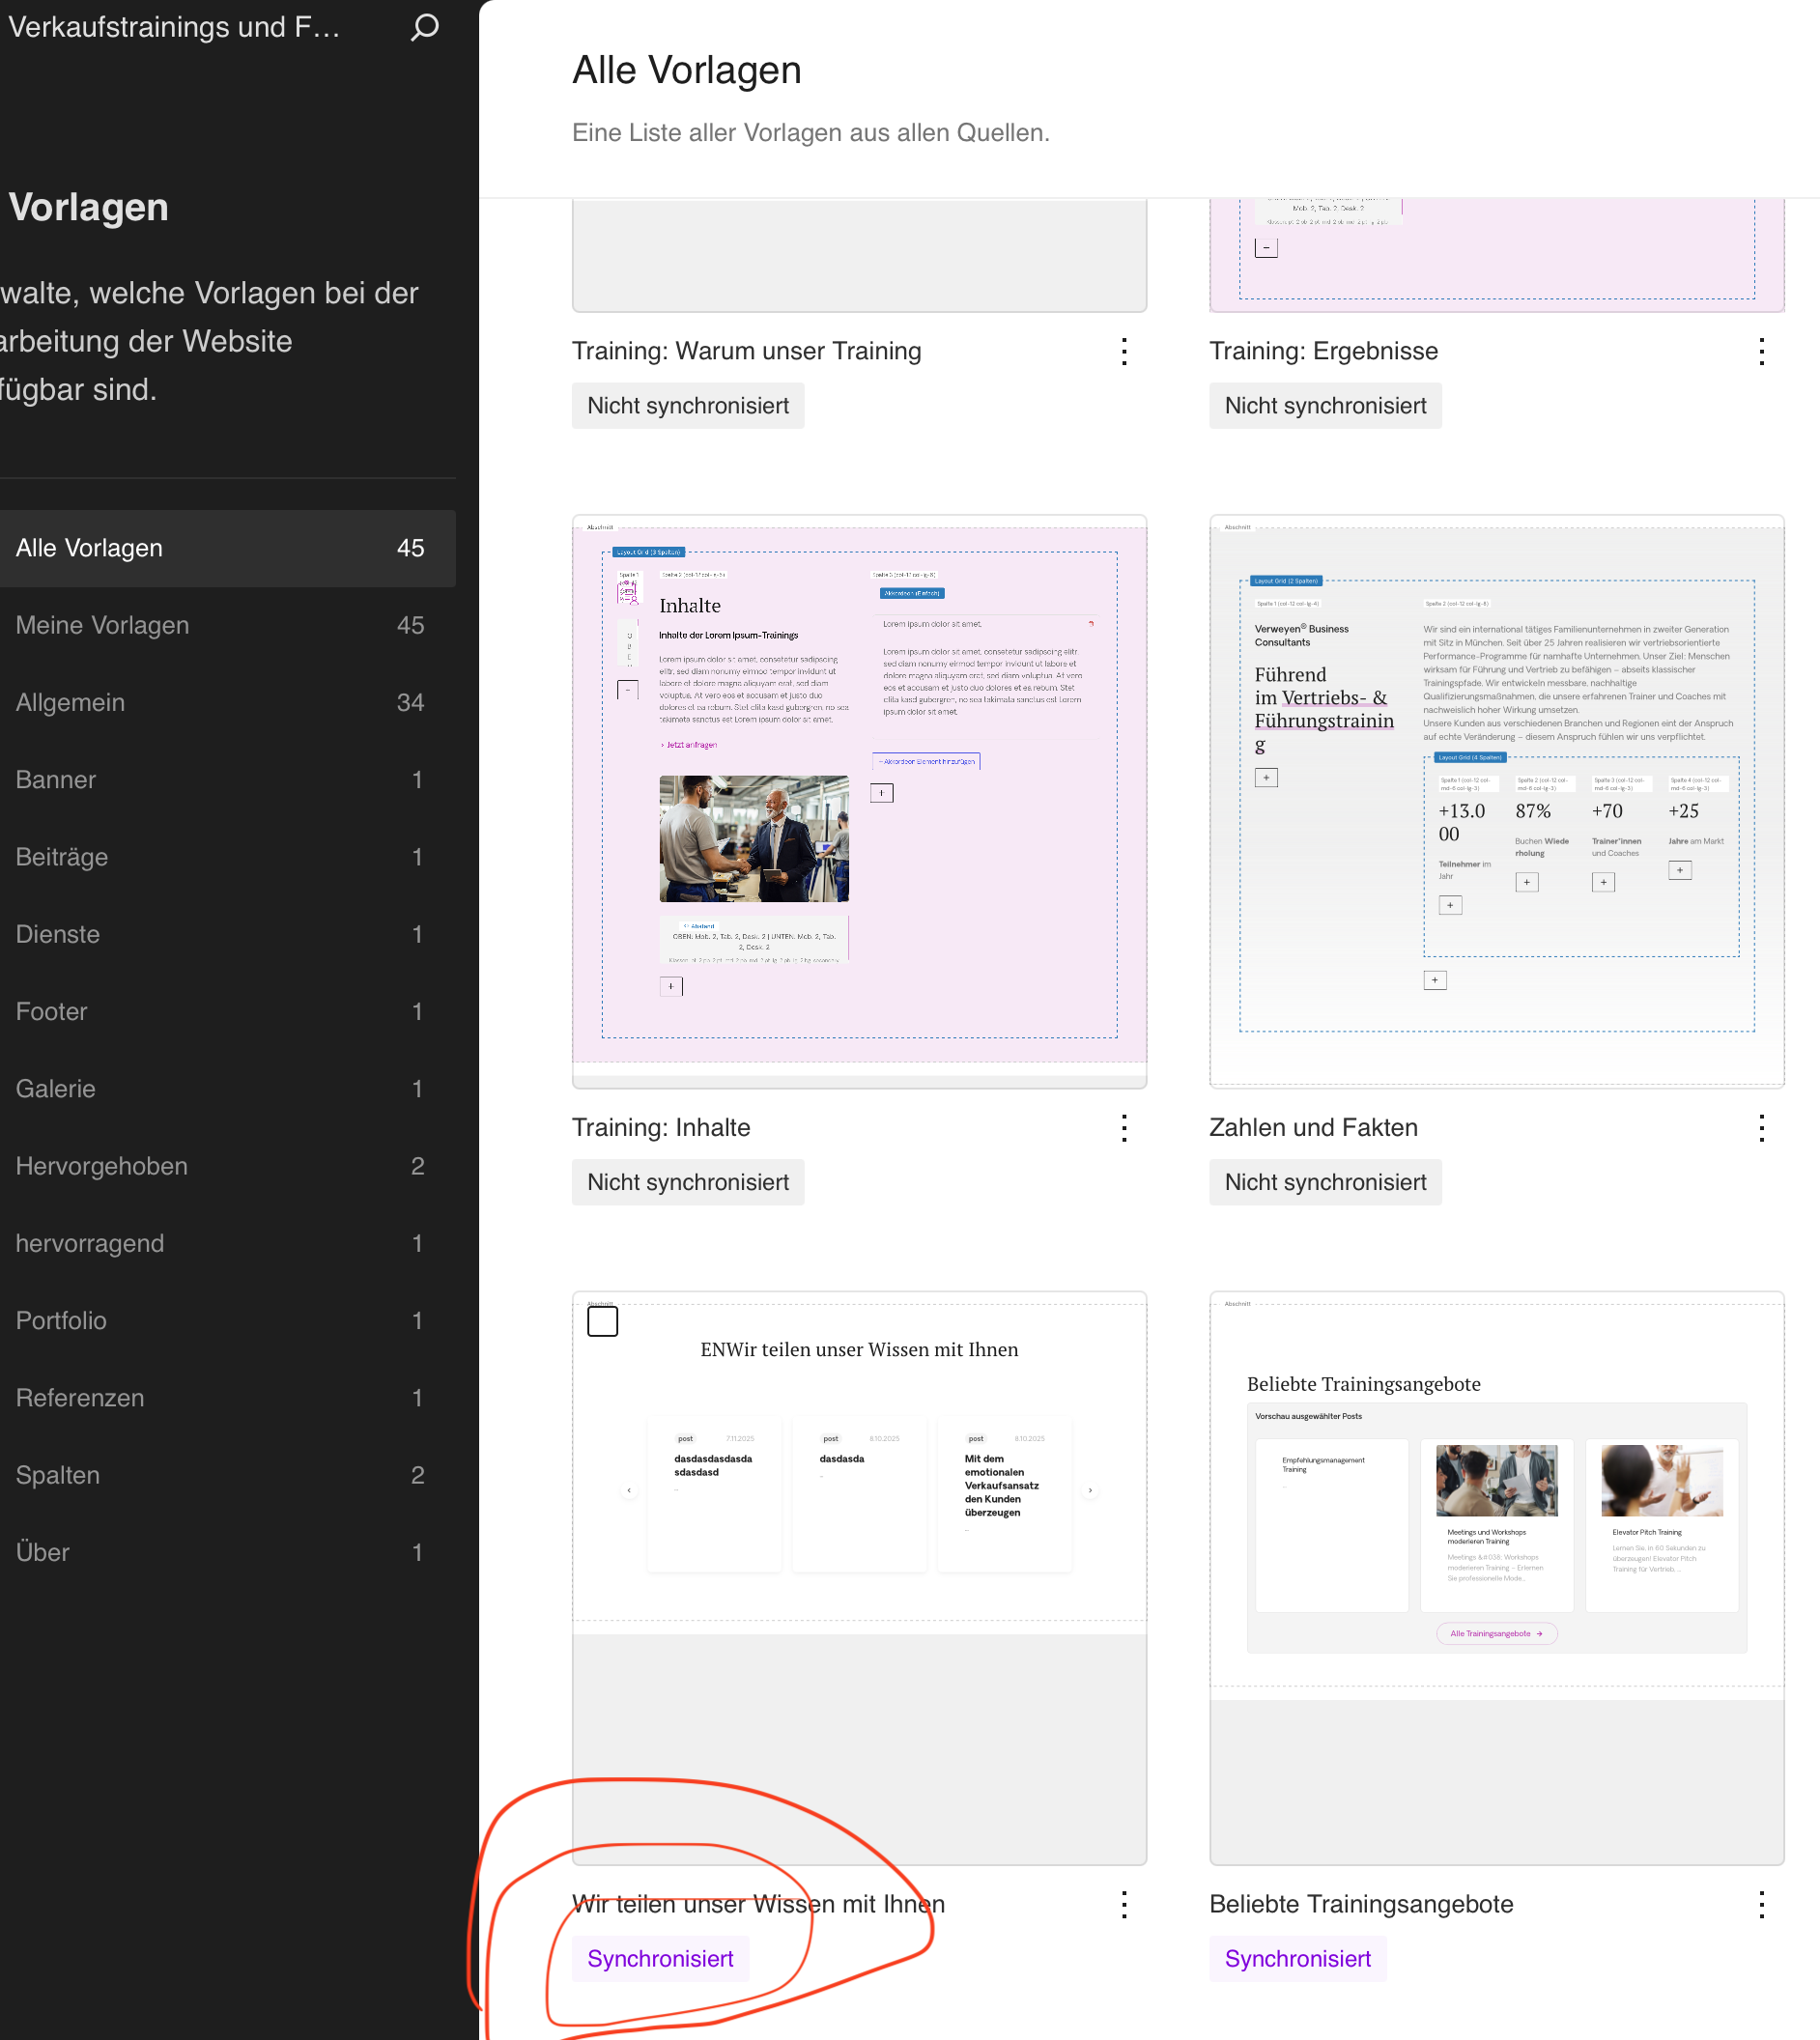Switch to the Hervorgehoben category
This screenshot has height=2040, width=1820.
(226, 1166)
